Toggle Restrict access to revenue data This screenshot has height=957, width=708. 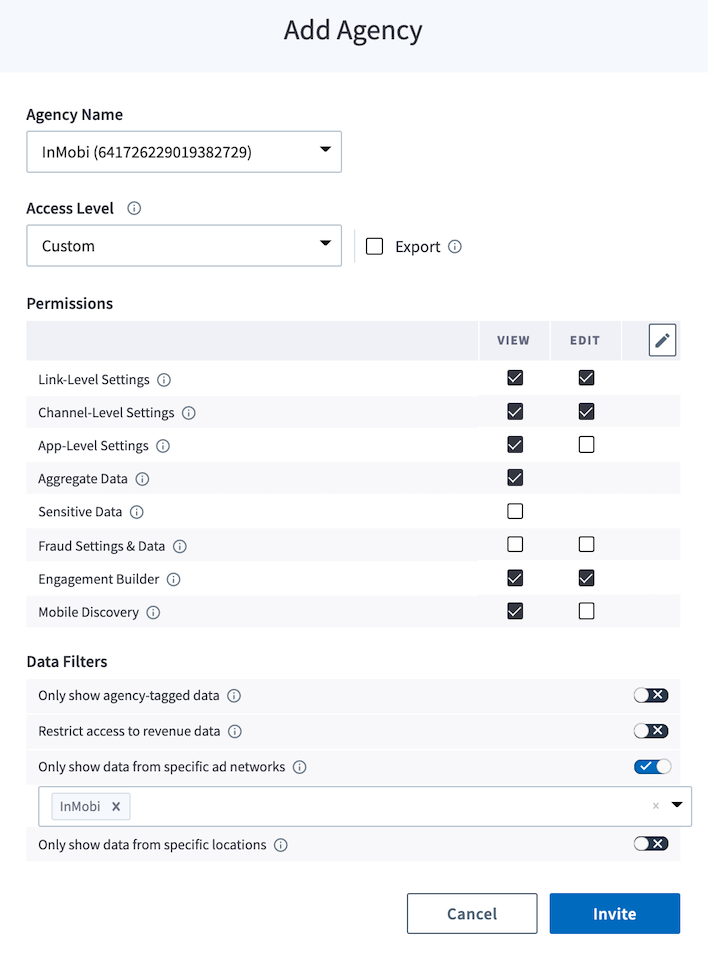tap(651, 731)
